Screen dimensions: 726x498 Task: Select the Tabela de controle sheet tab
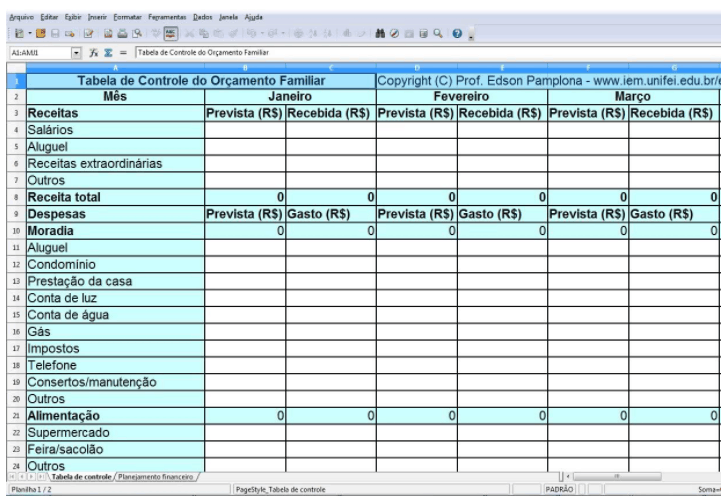pyautogui.click(x=82, y=477)
